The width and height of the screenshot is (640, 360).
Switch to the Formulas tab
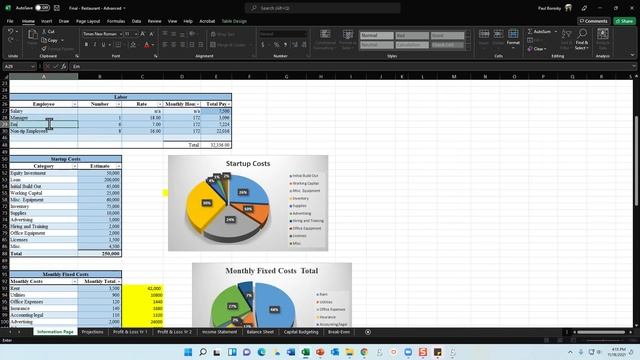coord(116,21)
